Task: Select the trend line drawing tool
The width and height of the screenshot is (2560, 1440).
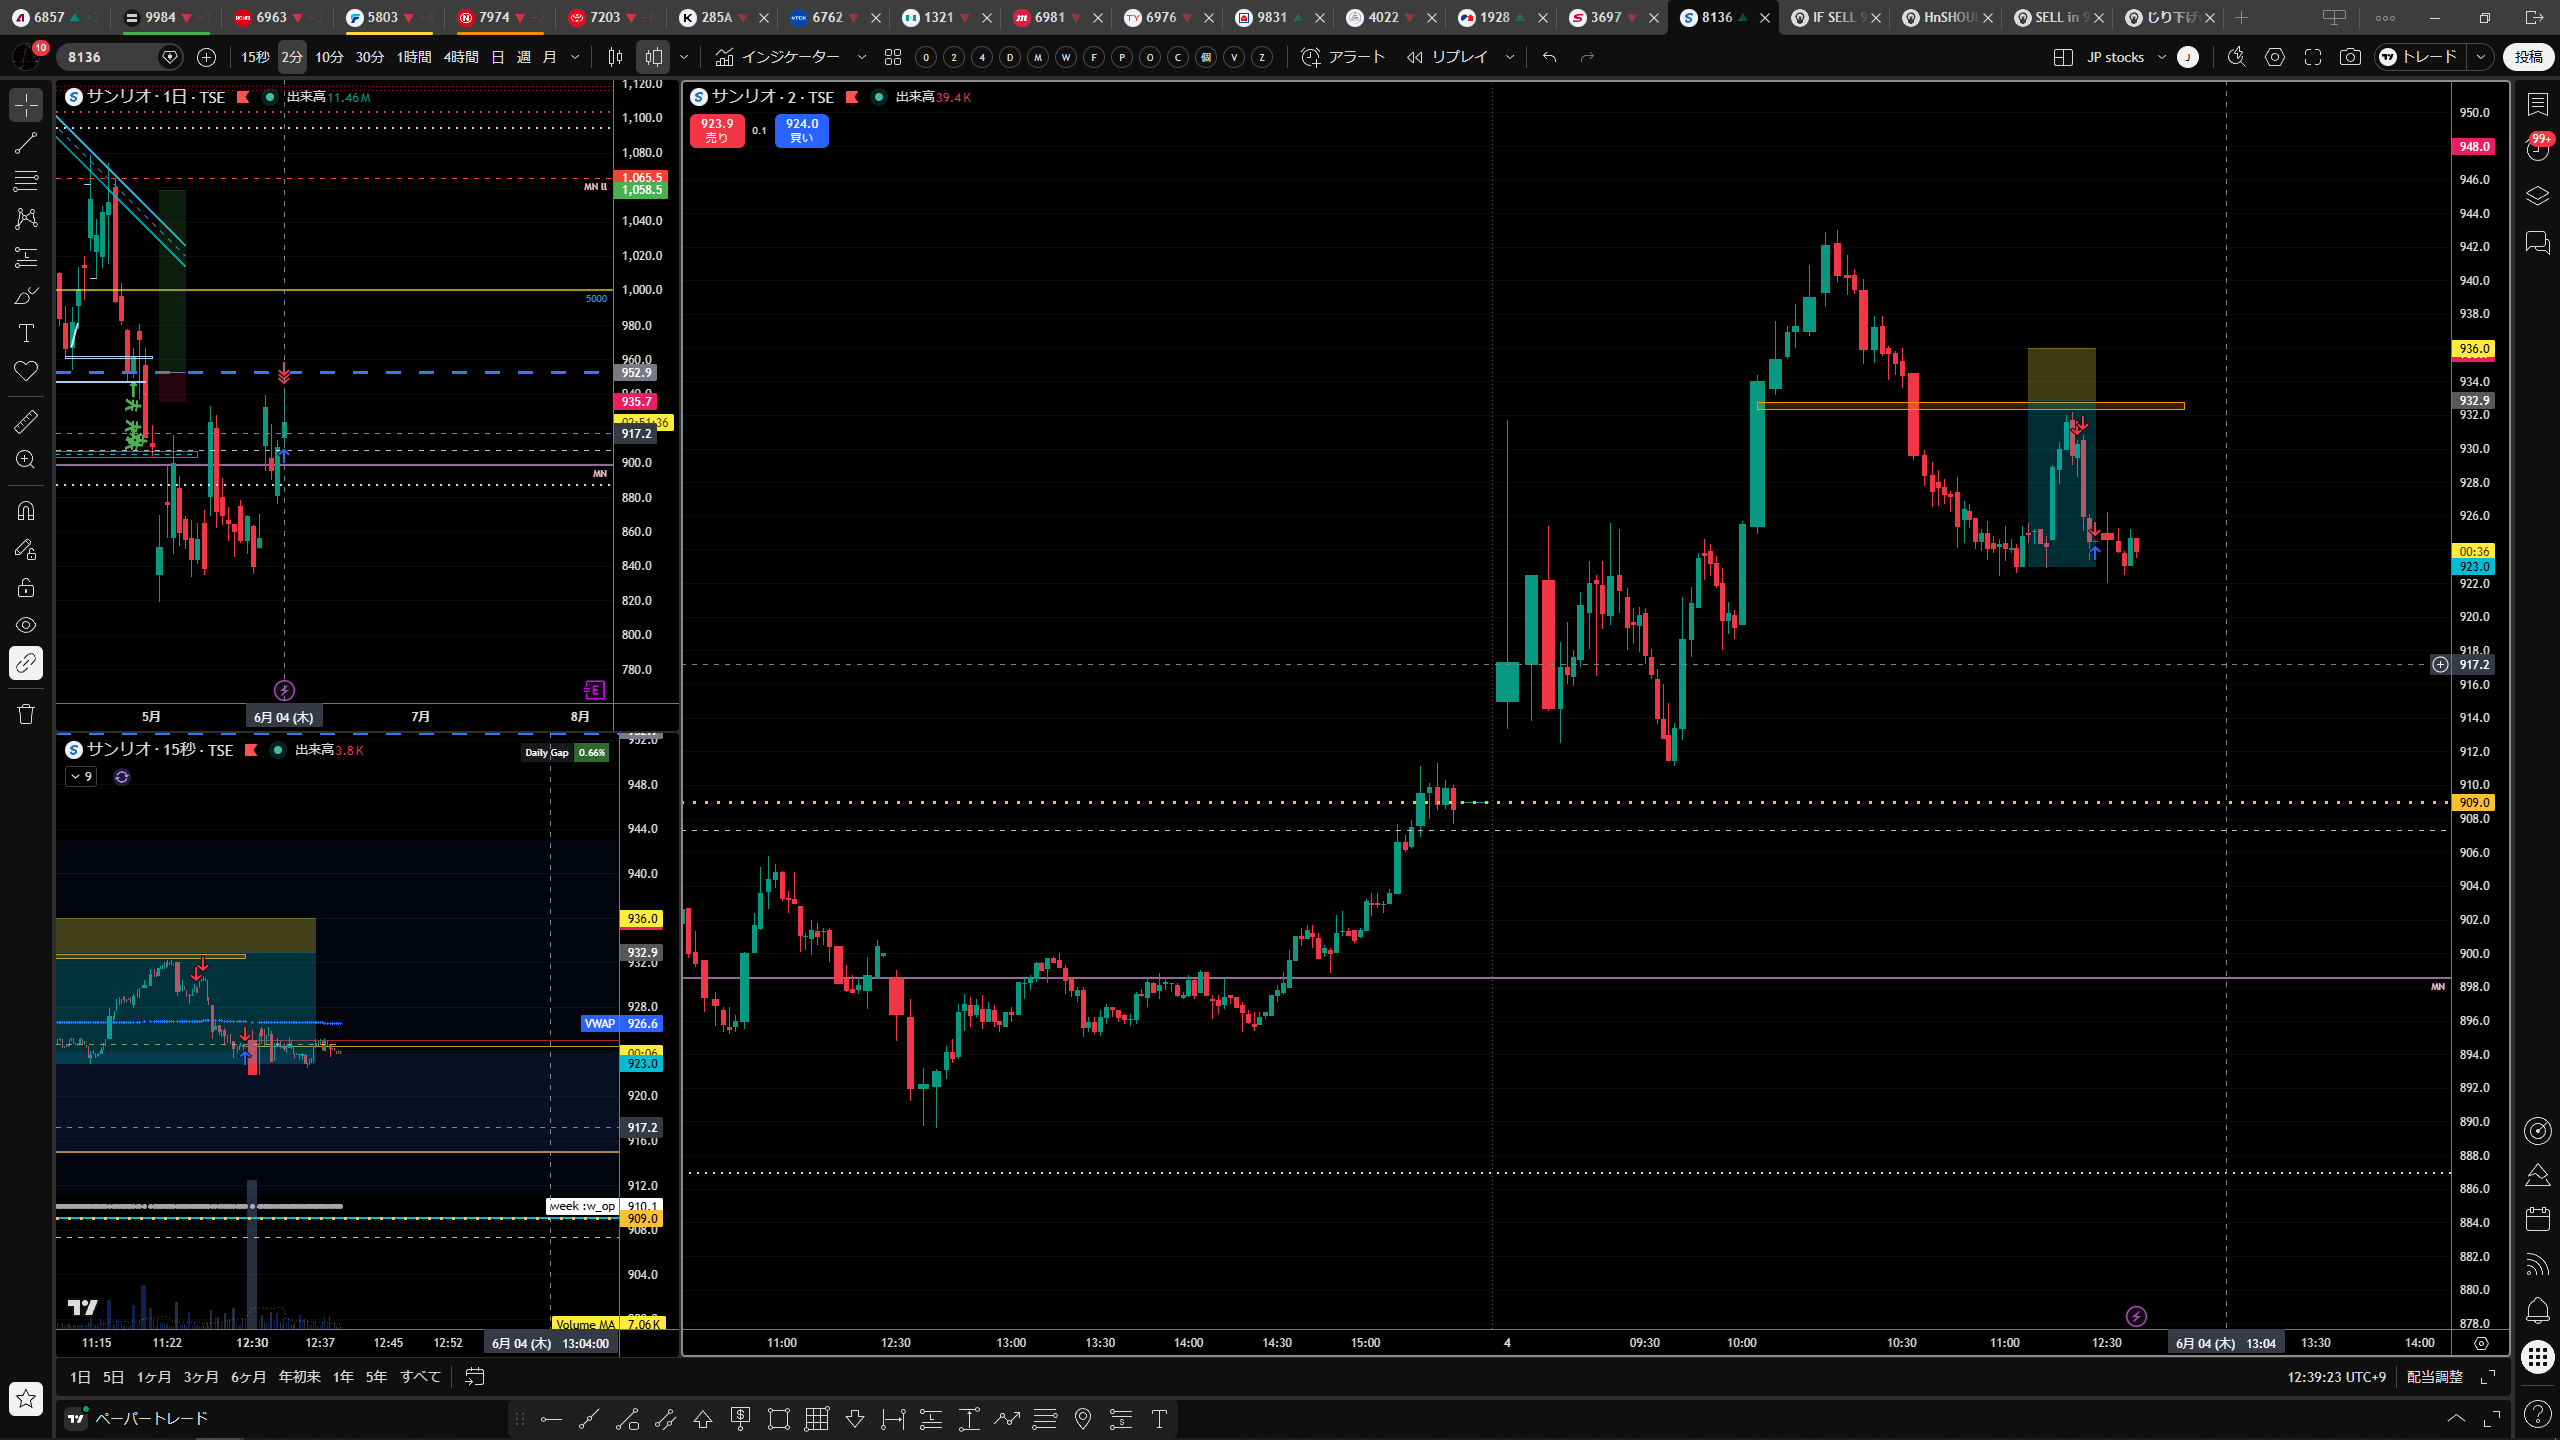Action: (26, 143)
